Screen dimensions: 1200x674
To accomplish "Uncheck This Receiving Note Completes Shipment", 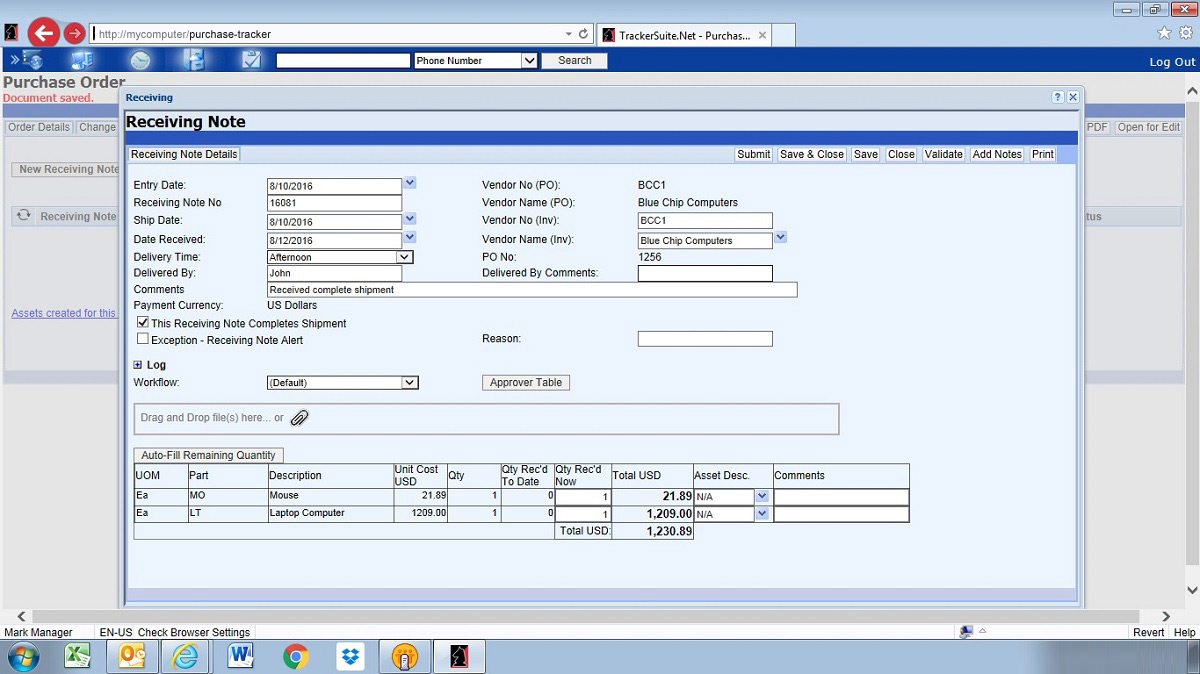I will coord(142,323).
